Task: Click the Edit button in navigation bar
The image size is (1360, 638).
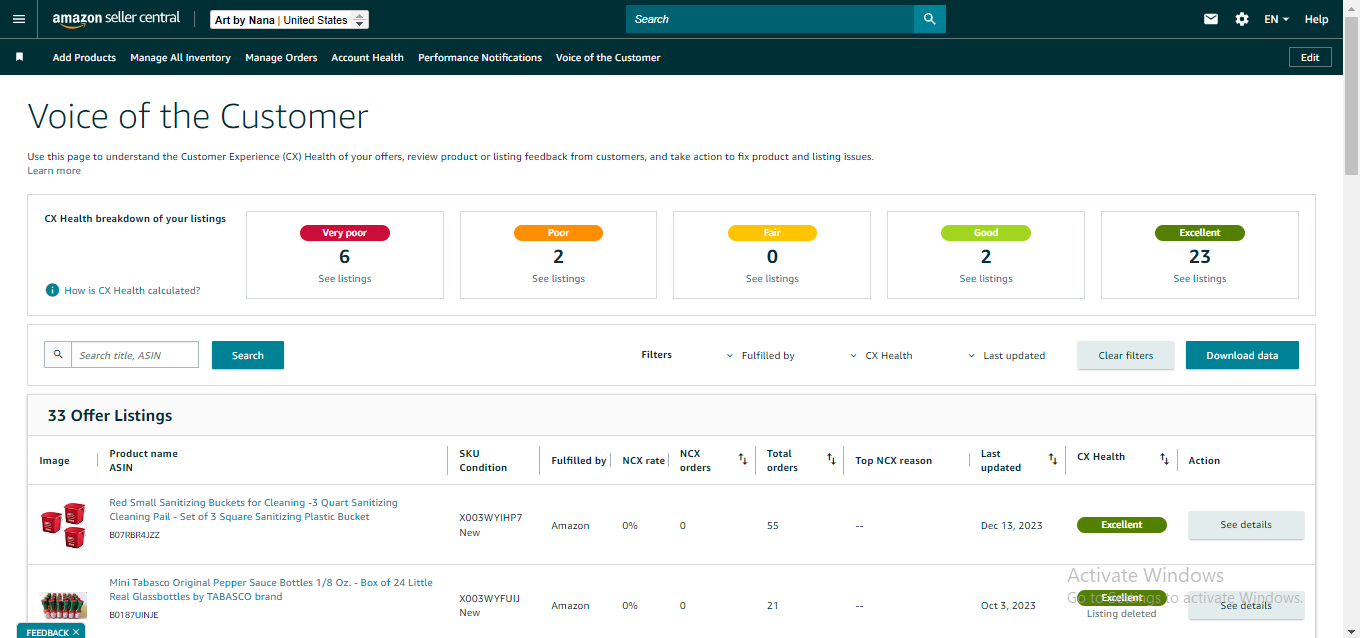Action: [1310, 57]
